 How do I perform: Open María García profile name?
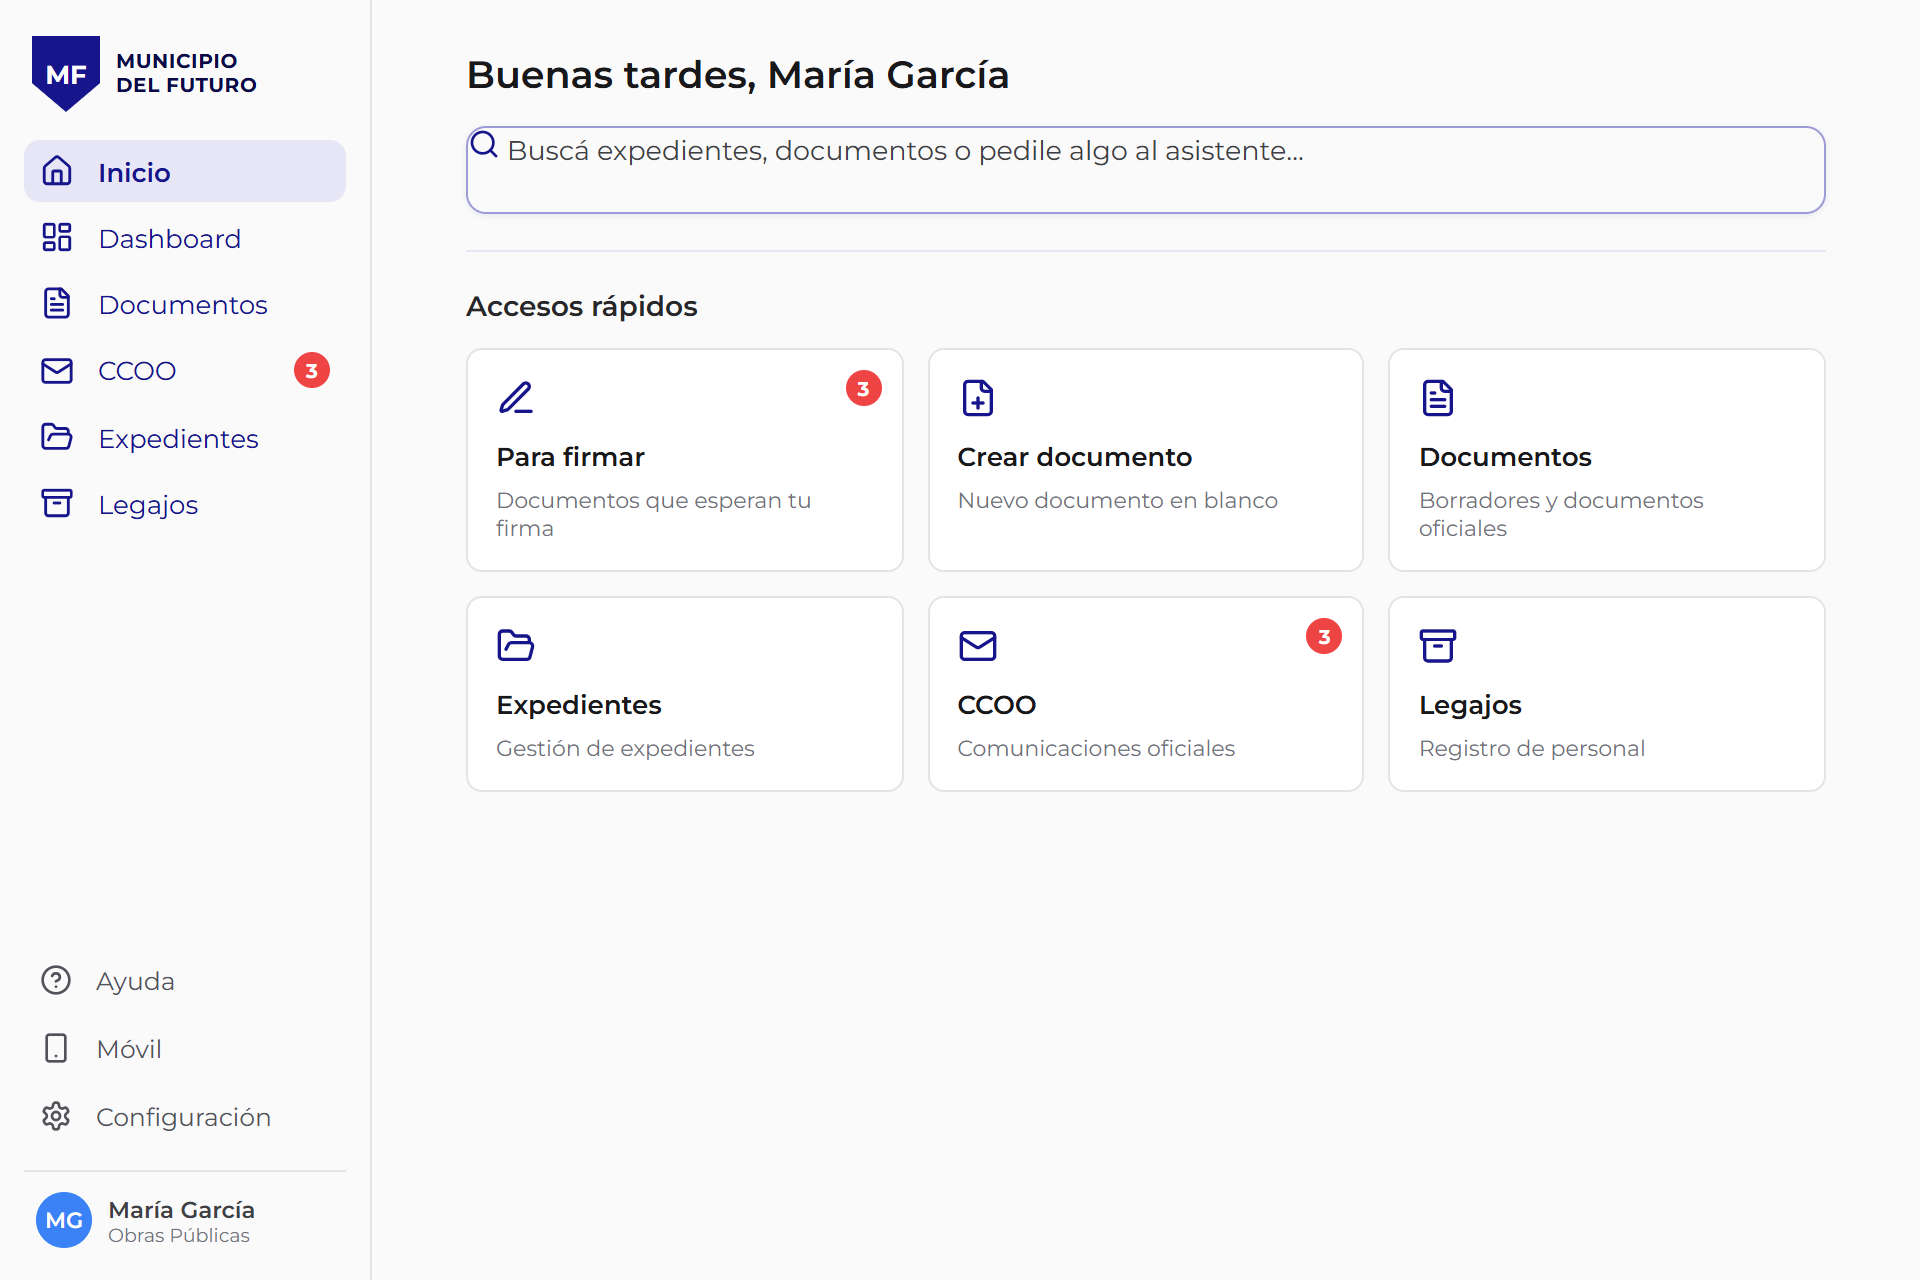181,1209
